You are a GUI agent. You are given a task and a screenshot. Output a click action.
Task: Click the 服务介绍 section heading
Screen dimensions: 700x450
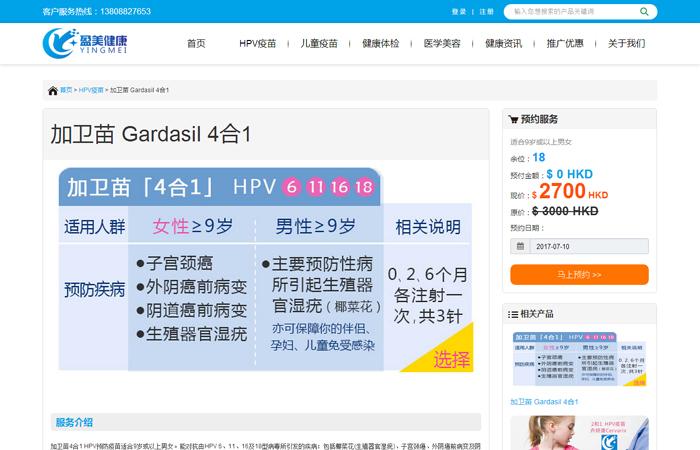coord(74,422)
